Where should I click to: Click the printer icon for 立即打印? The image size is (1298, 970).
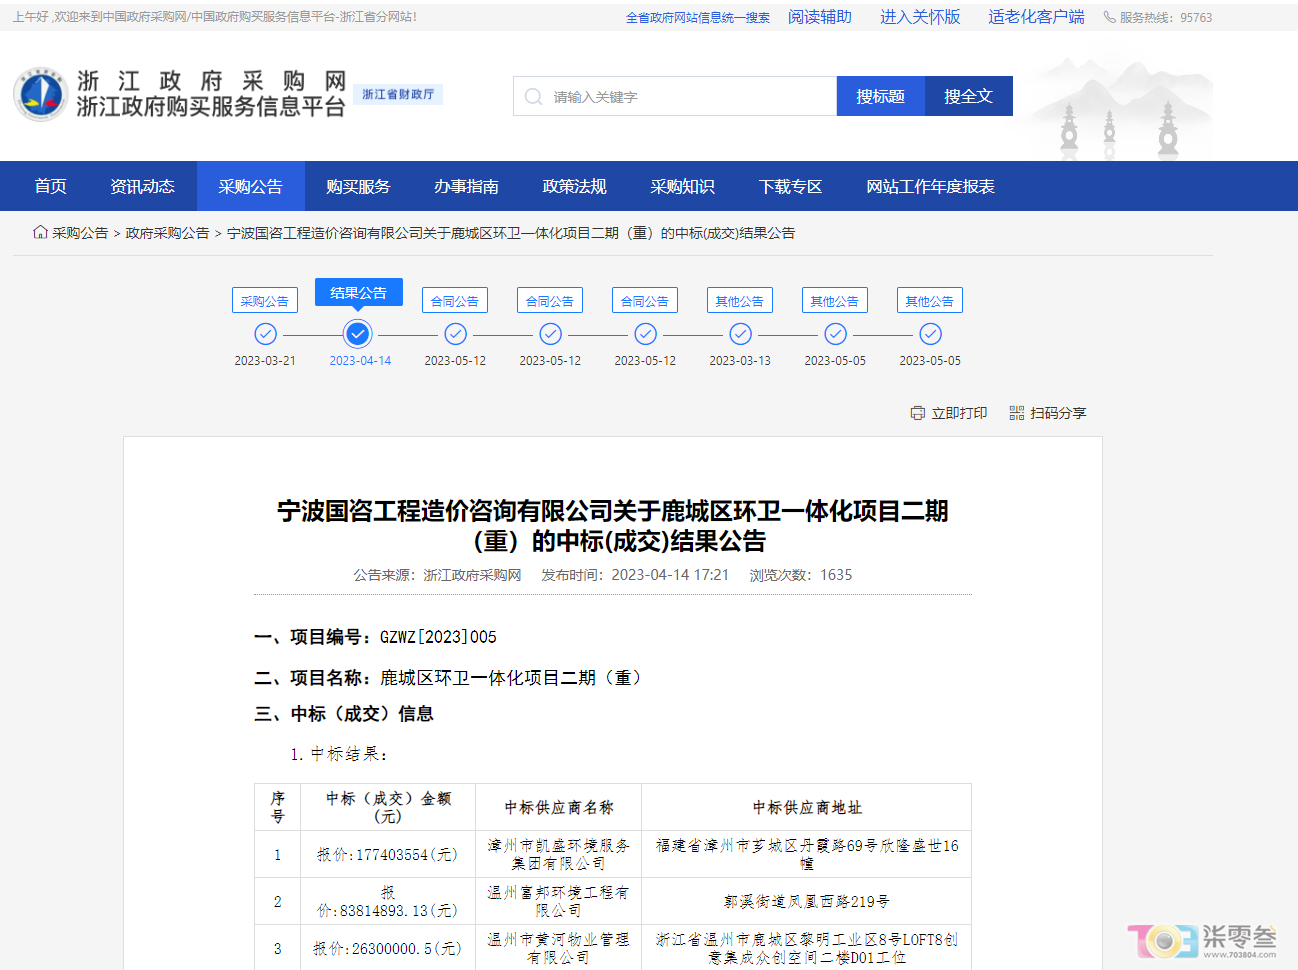point(918,413)
